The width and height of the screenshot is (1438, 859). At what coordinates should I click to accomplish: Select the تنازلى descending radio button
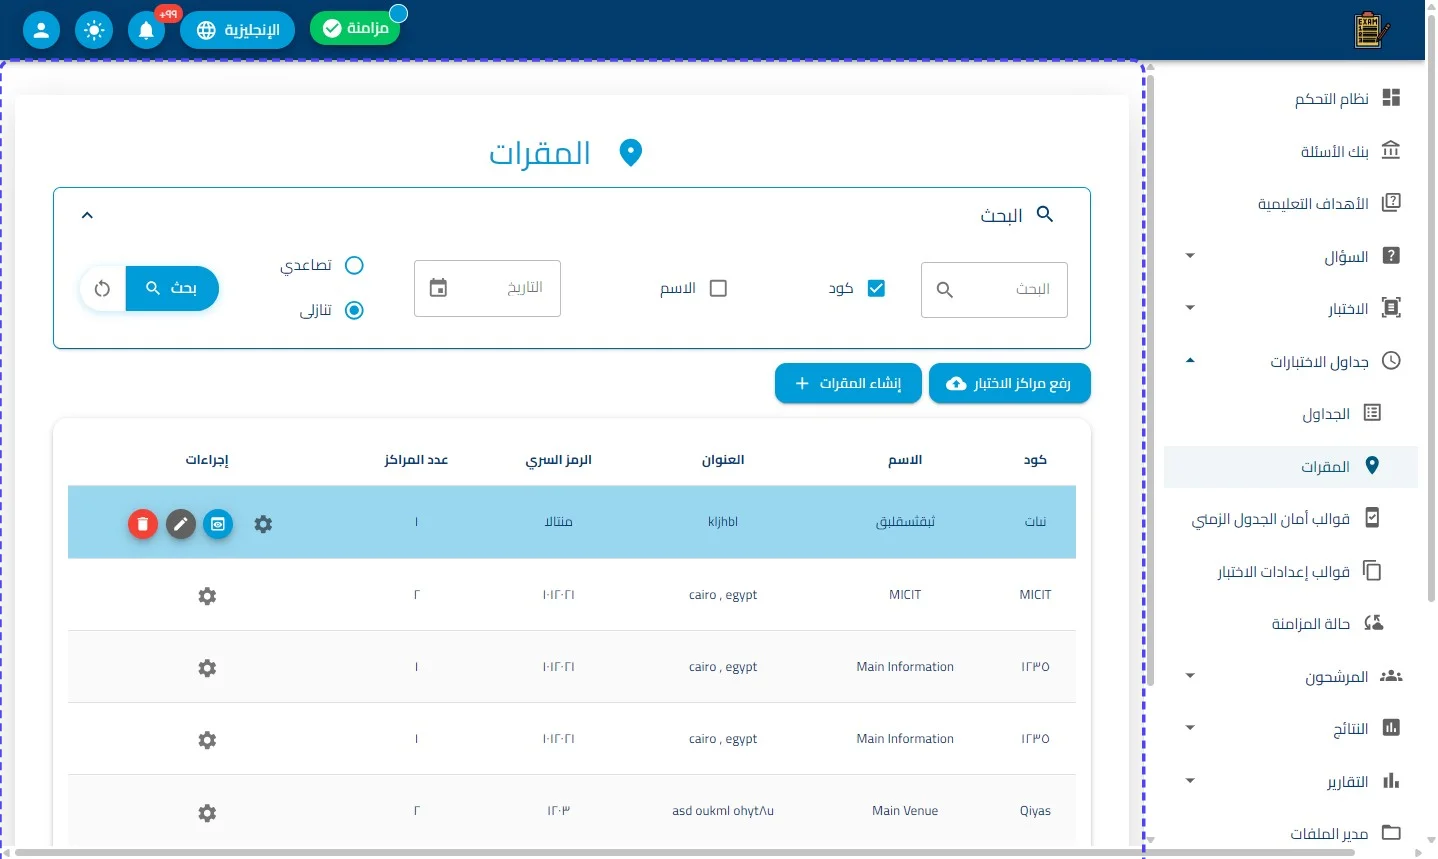click(354, 310)
